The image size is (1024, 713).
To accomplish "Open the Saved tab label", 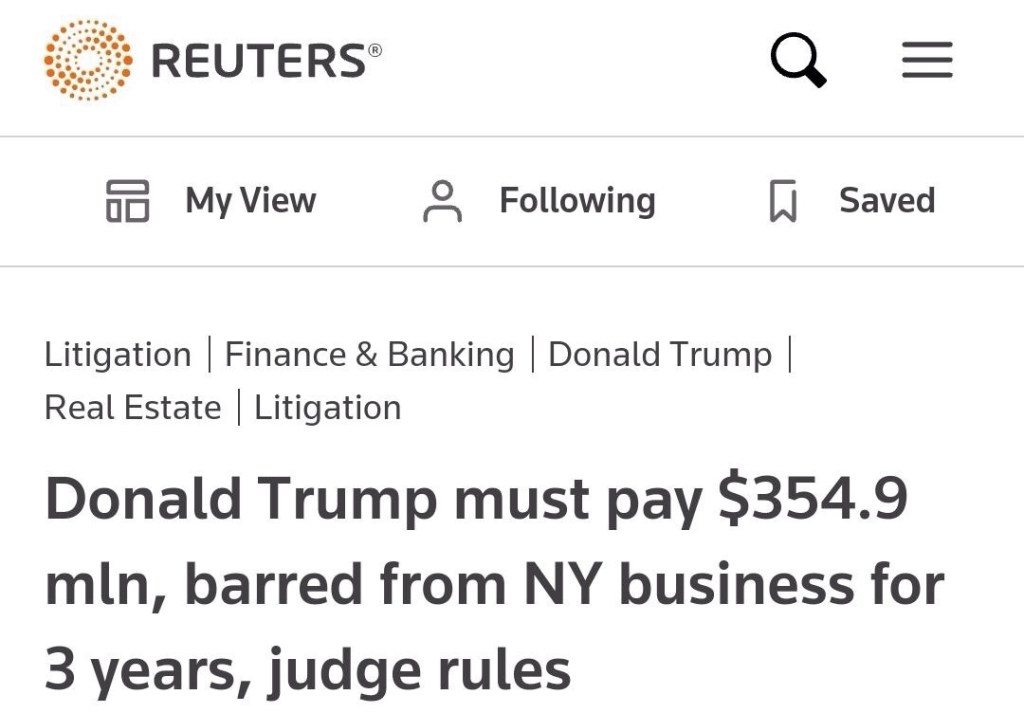I will coord(886,200).
